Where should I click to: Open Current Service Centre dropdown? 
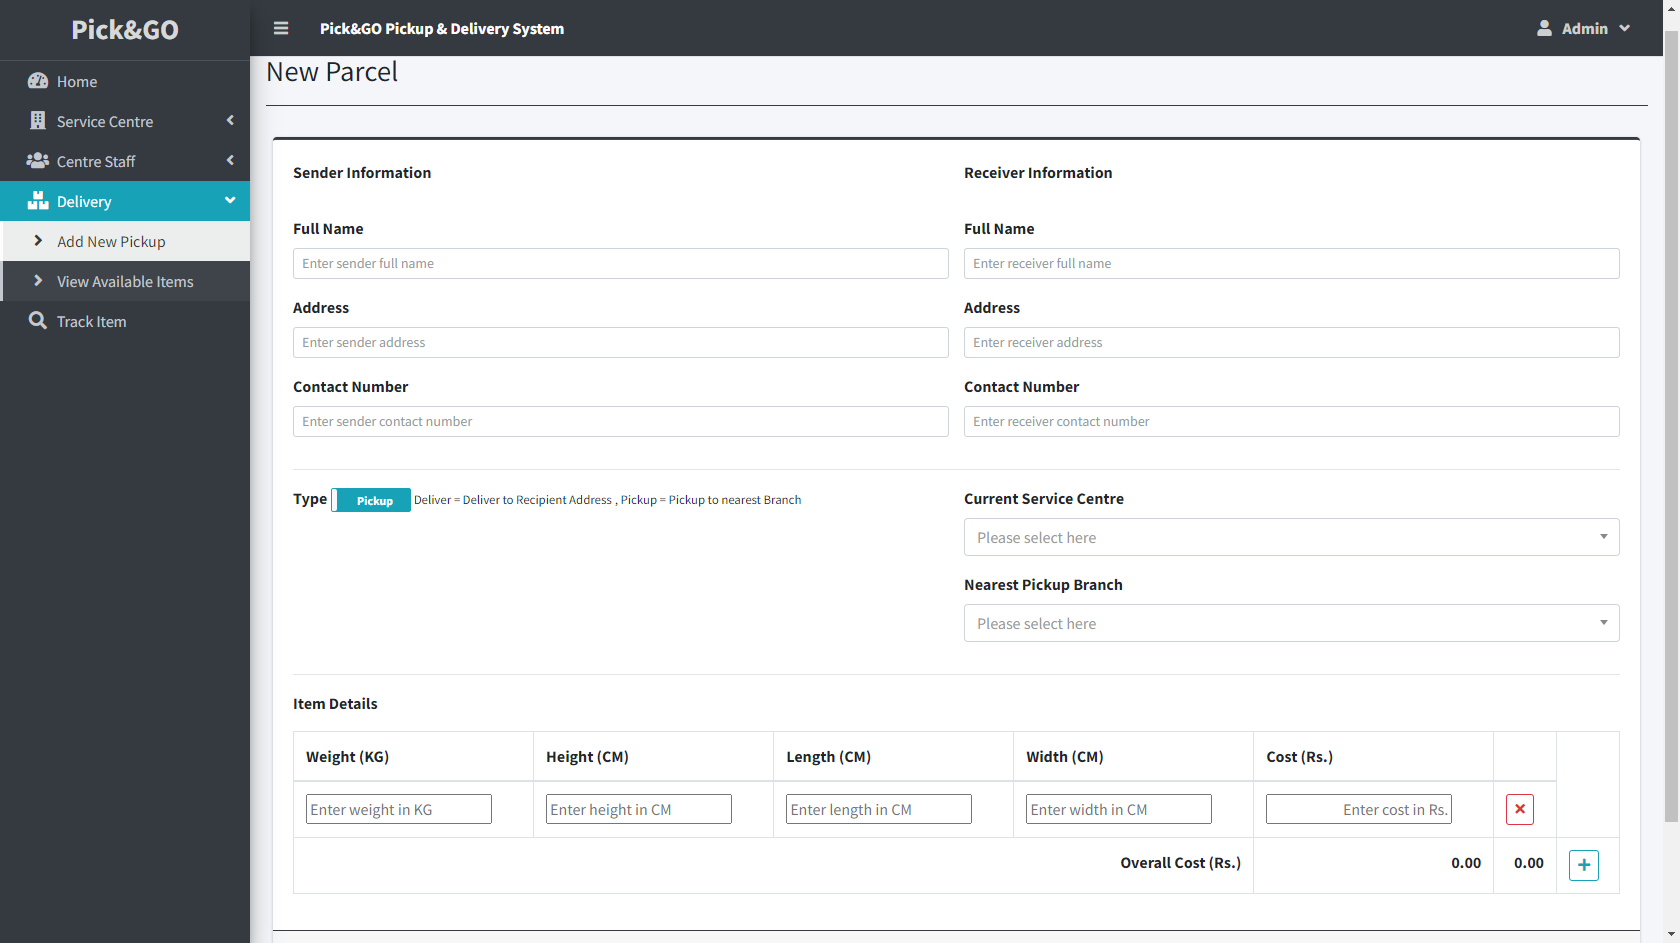tap(1291, 537)
